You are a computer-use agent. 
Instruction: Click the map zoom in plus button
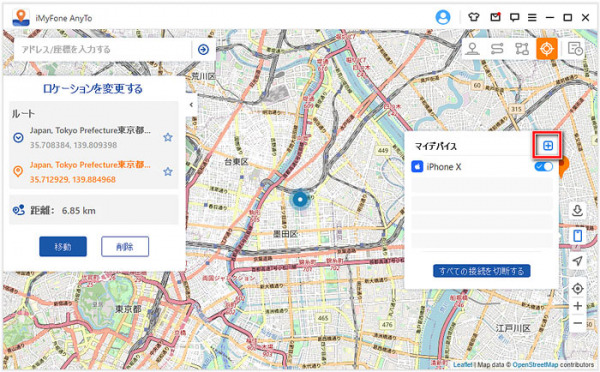click(577, 306)
